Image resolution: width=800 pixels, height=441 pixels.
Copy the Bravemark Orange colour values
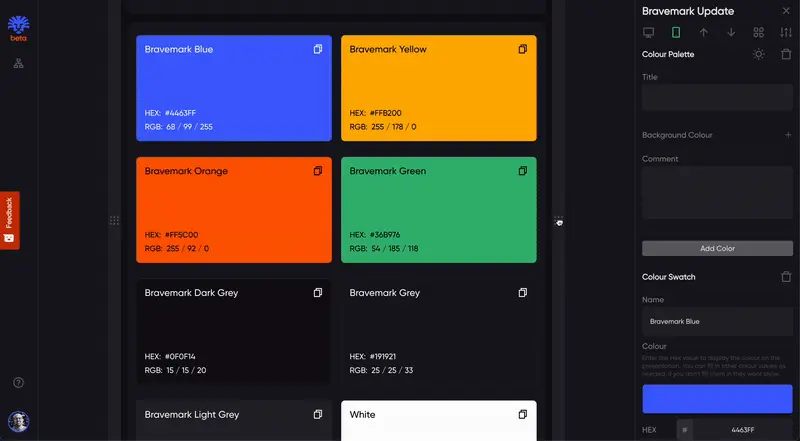point(318,171)
